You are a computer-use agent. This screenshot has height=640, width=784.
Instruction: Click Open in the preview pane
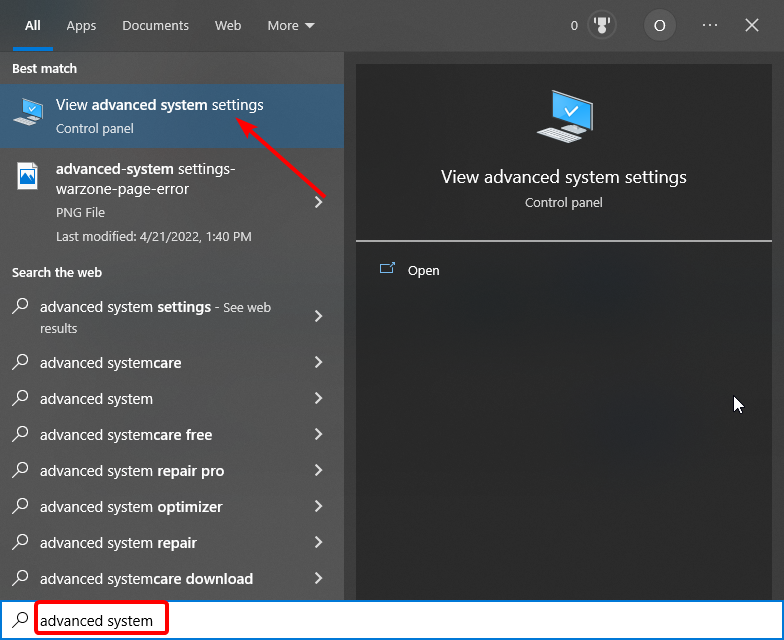(x=424, y=270)
